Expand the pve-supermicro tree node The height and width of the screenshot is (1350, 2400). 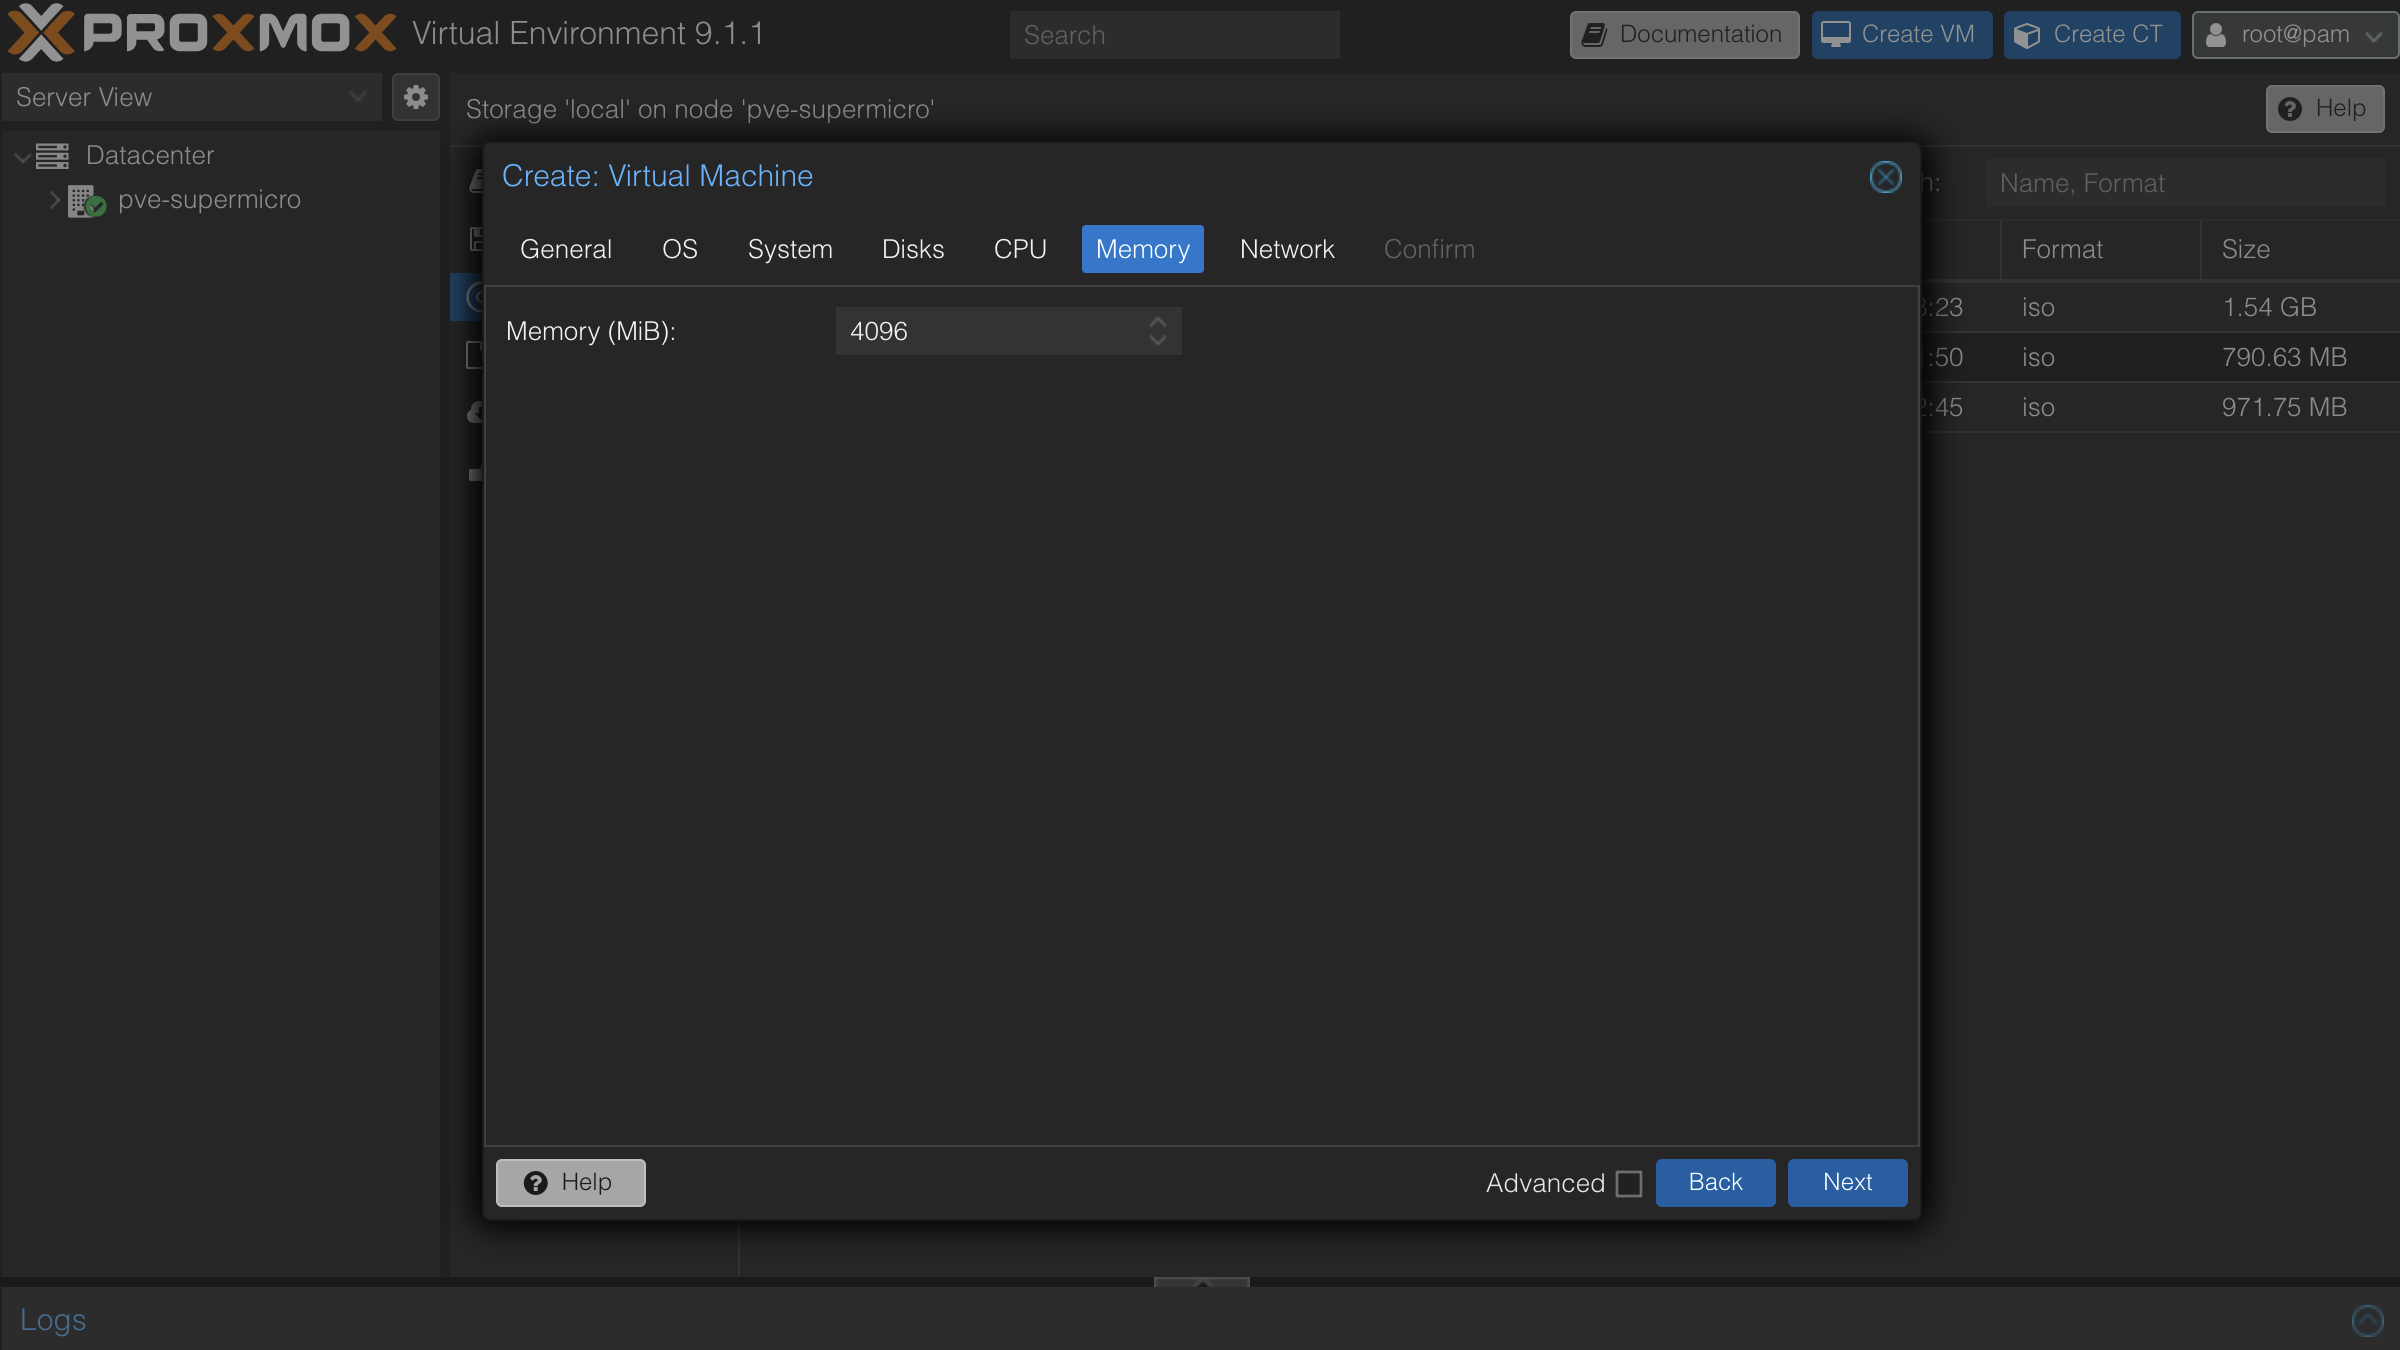[x=54, y=200]
